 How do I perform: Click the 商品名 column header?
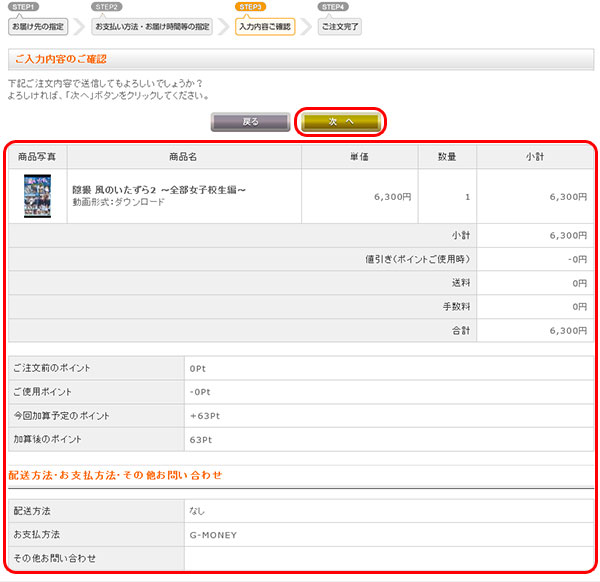pos(183,157)
